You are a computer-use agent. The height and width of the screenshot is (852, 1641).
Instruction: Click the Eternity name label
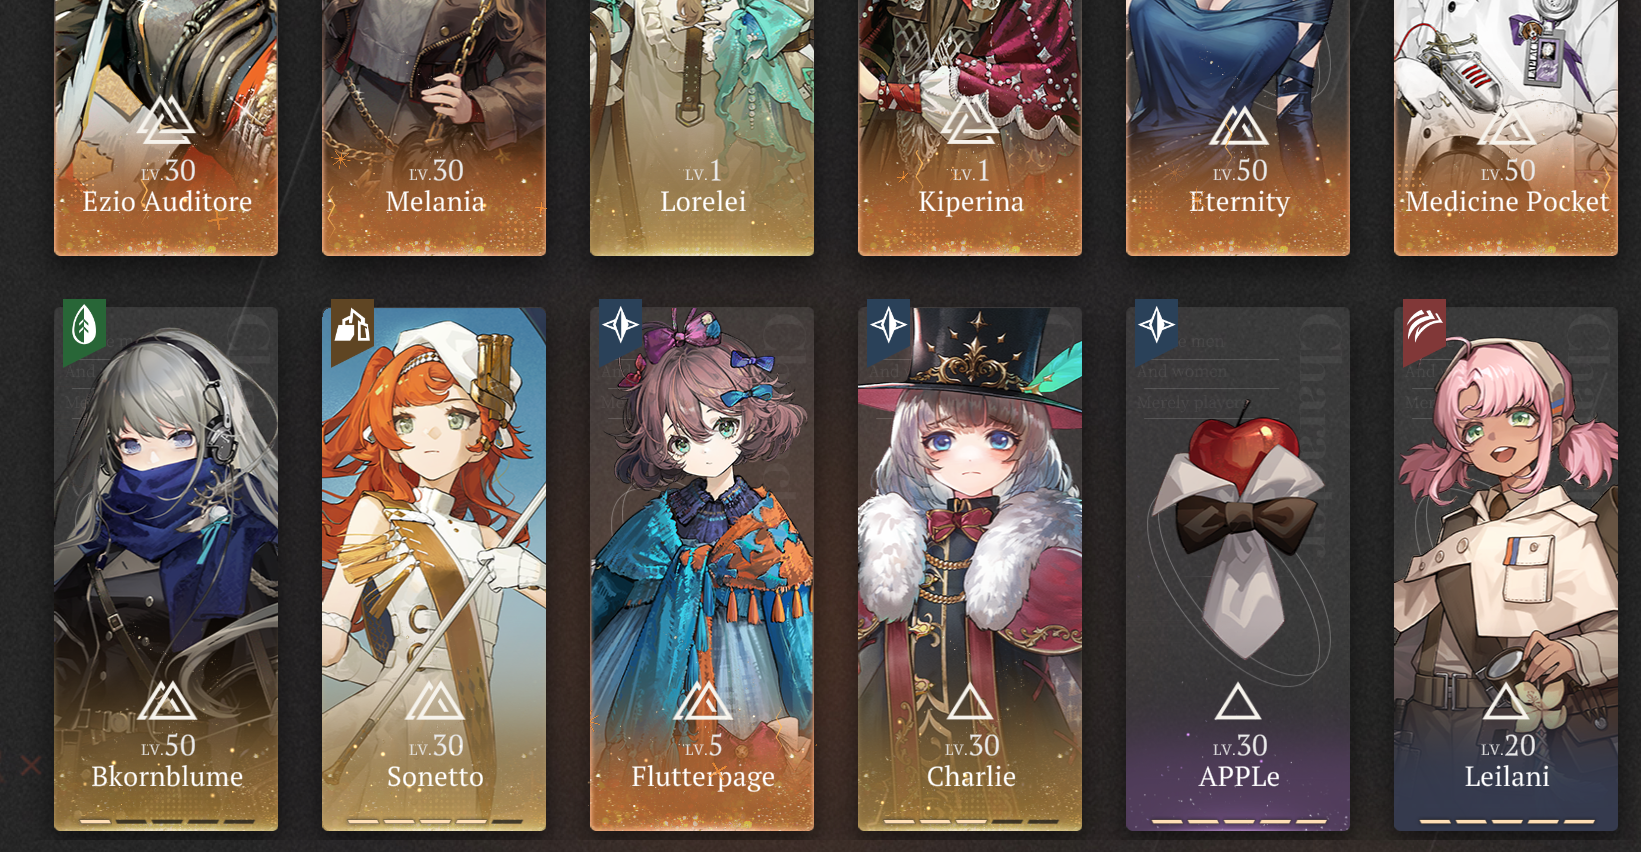click(x=1239, y=203)
